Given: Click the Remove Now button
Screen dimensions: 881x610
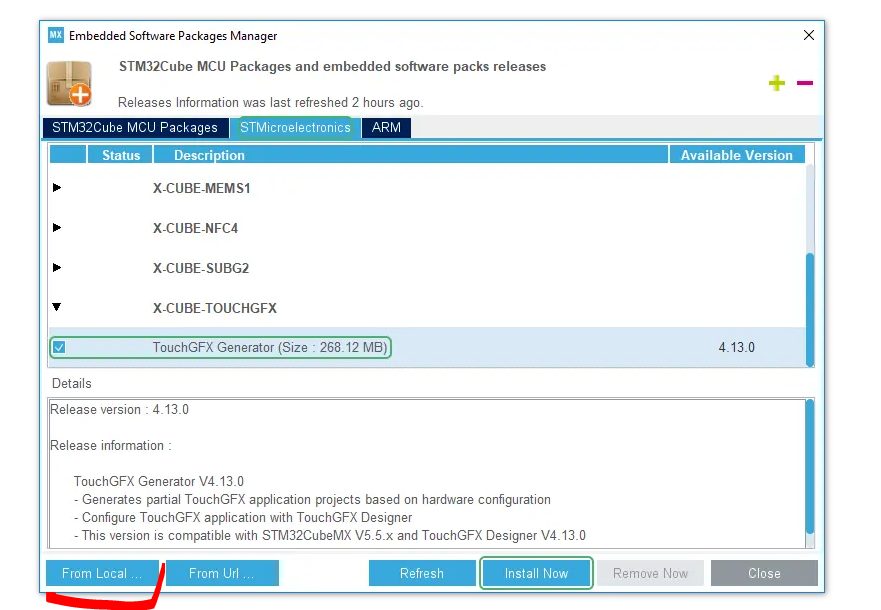Looking at the screenshot, I should [650, 573].
